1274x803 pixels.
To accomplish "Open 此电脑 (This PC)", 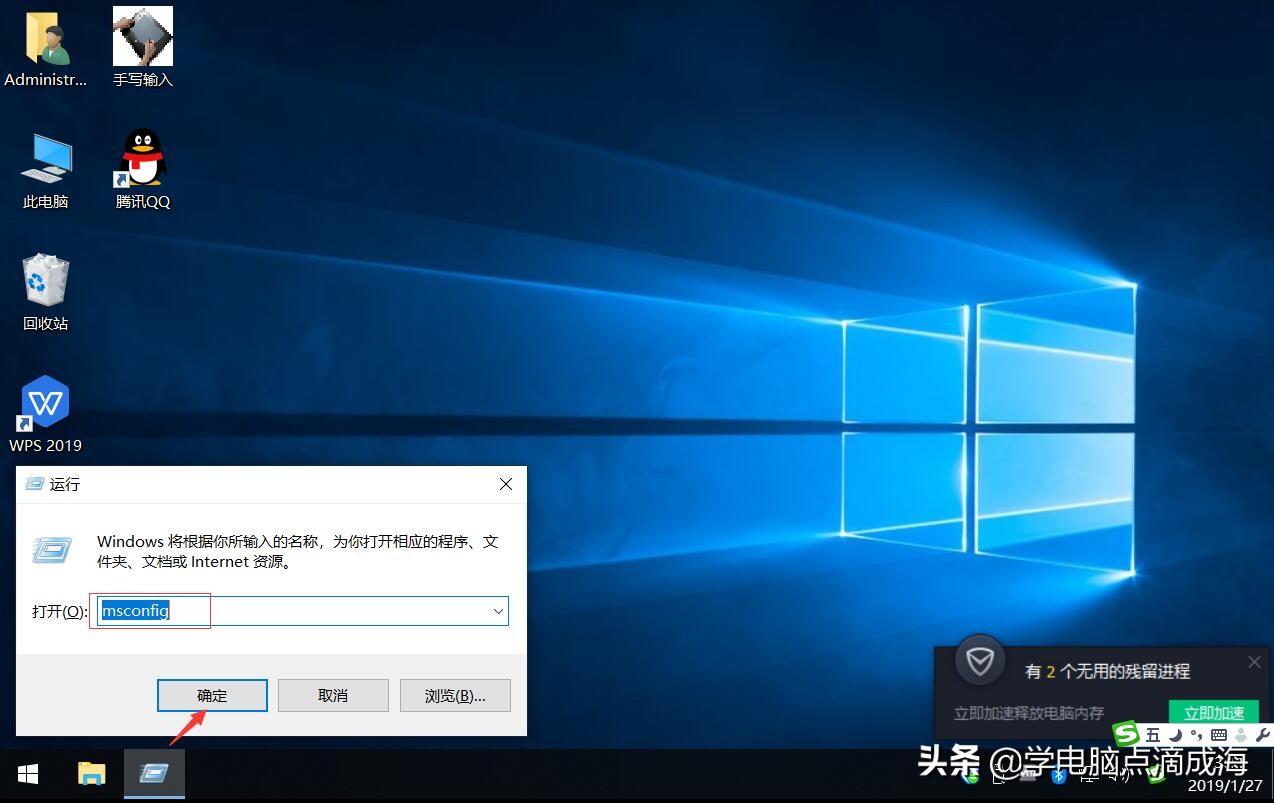I will point(45,160).
